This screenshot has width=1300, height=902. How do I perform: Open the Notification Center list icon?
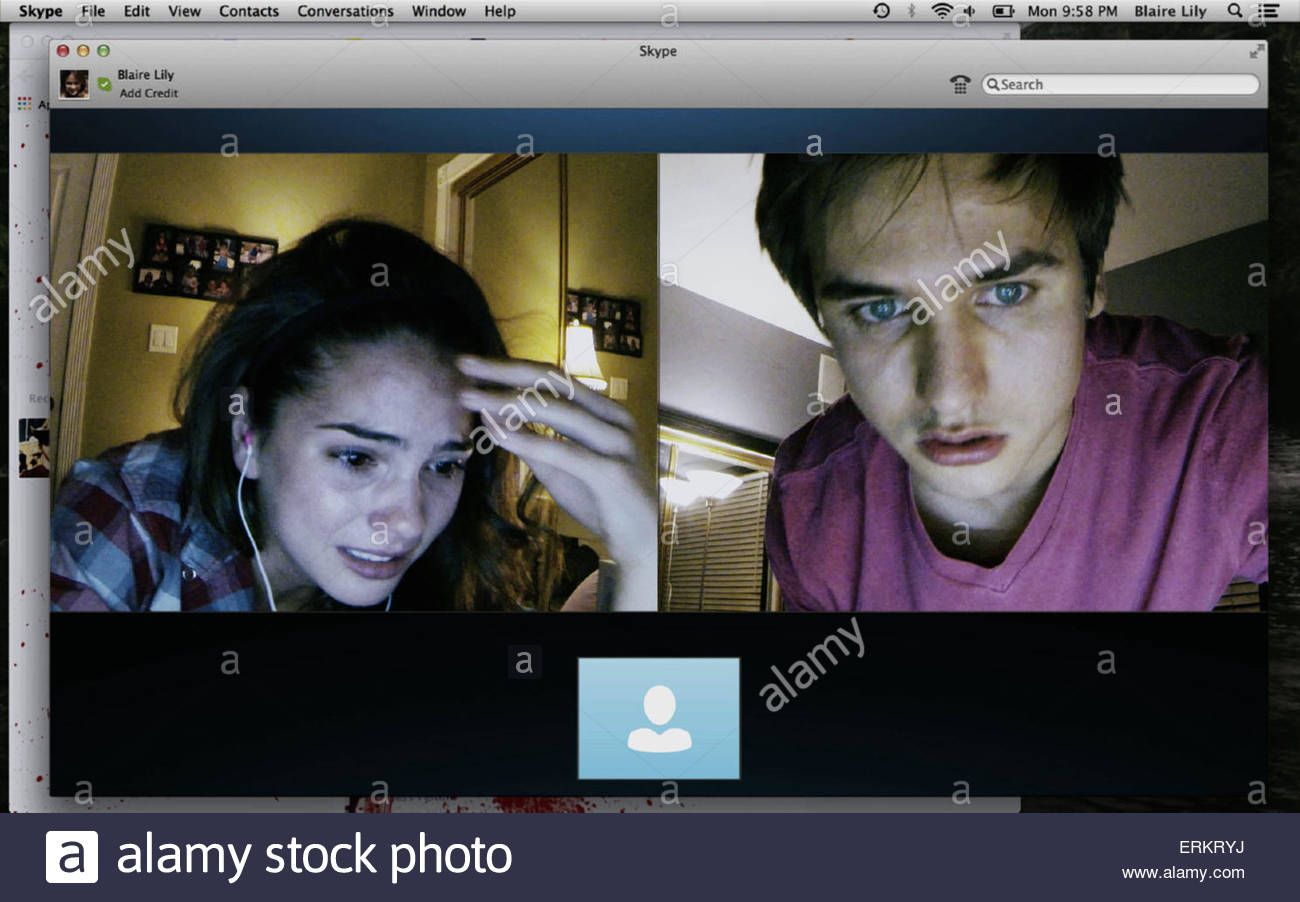tap(1269, 11)
